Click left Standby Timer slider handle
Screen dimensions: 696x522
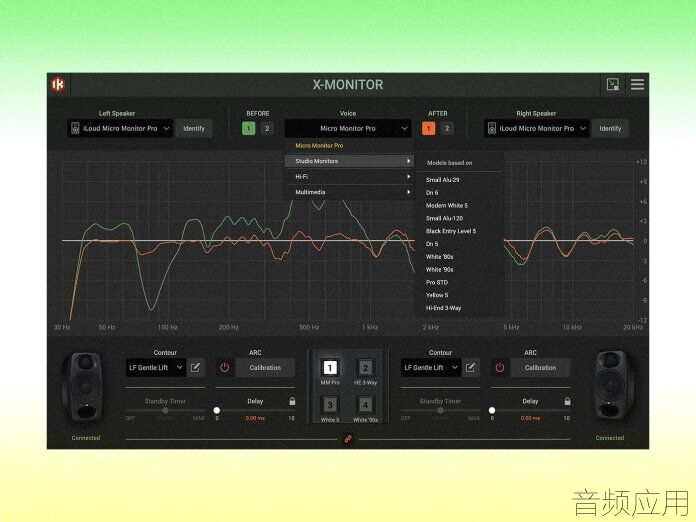point(165,410)
